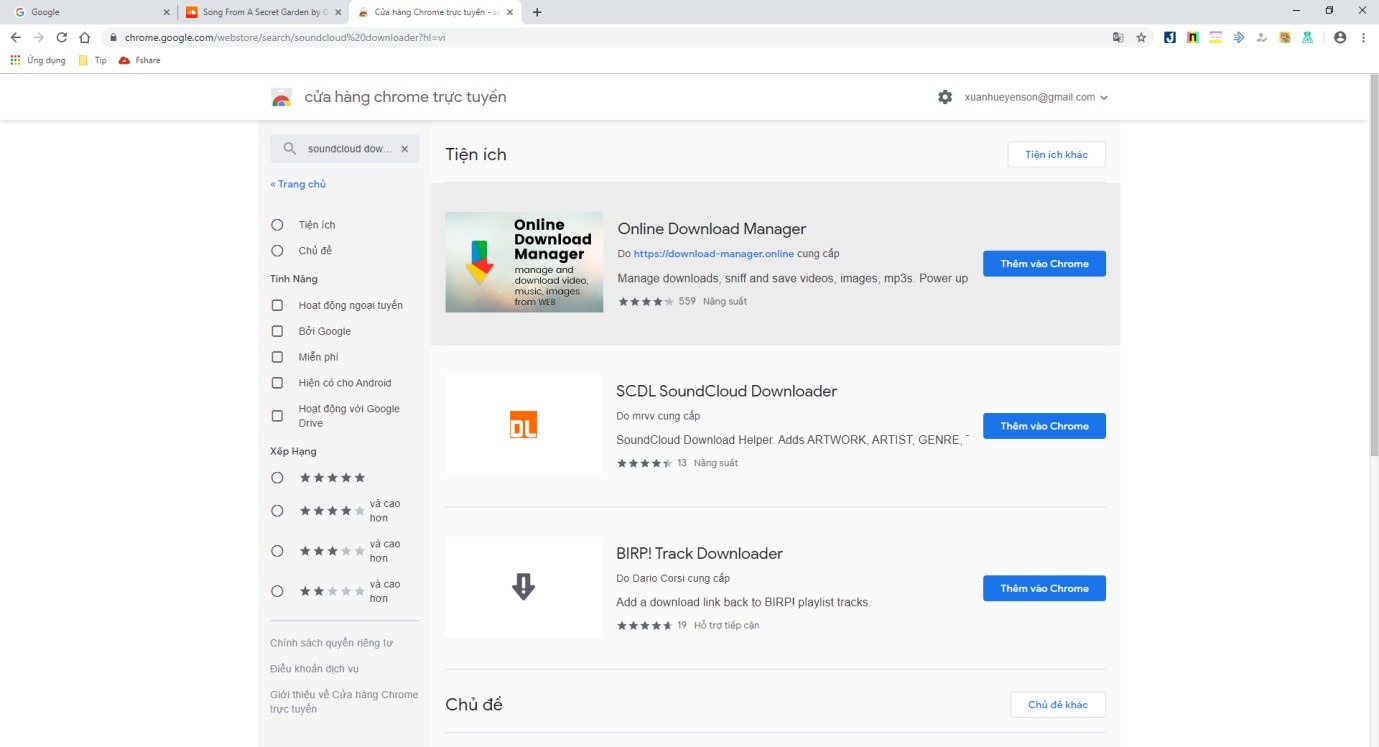Open the Online Download Manager title
Image resolution: width=1379 pixels, height=747 pixels.
coord(712,229)
